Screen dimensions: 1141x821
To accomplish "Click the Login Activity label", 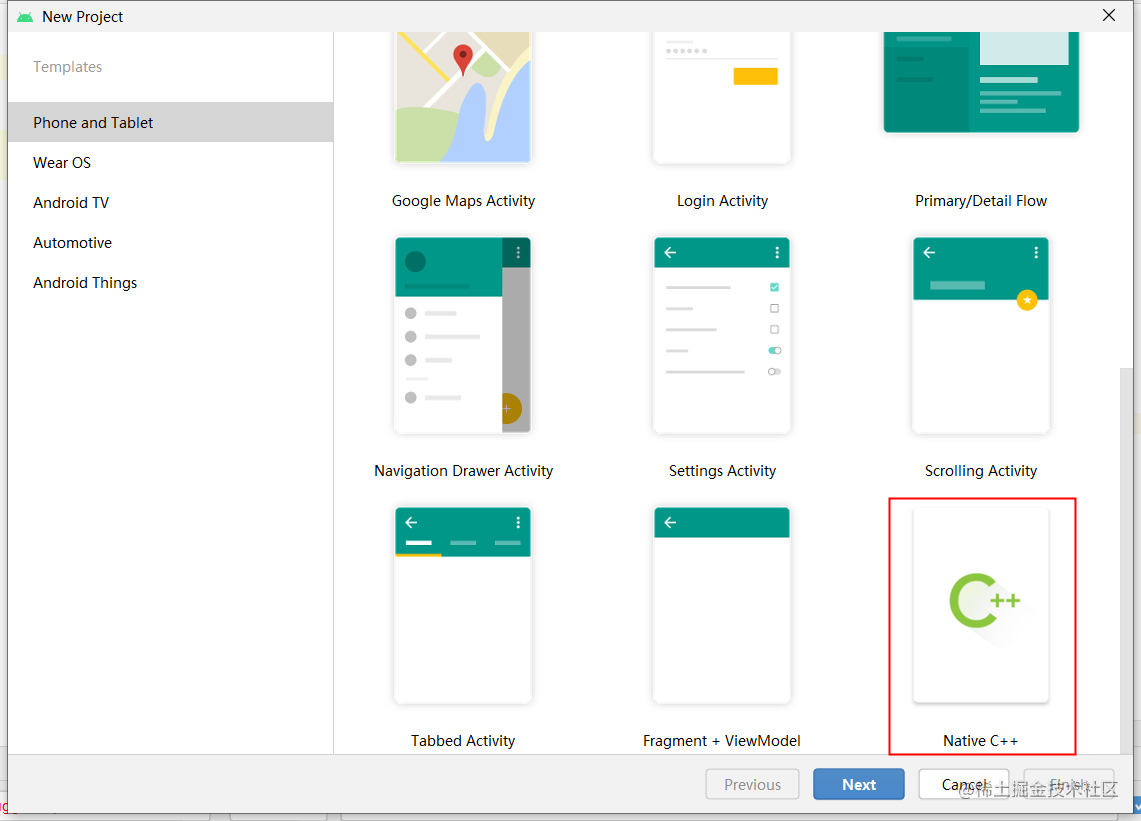I will tap(723, 201).
